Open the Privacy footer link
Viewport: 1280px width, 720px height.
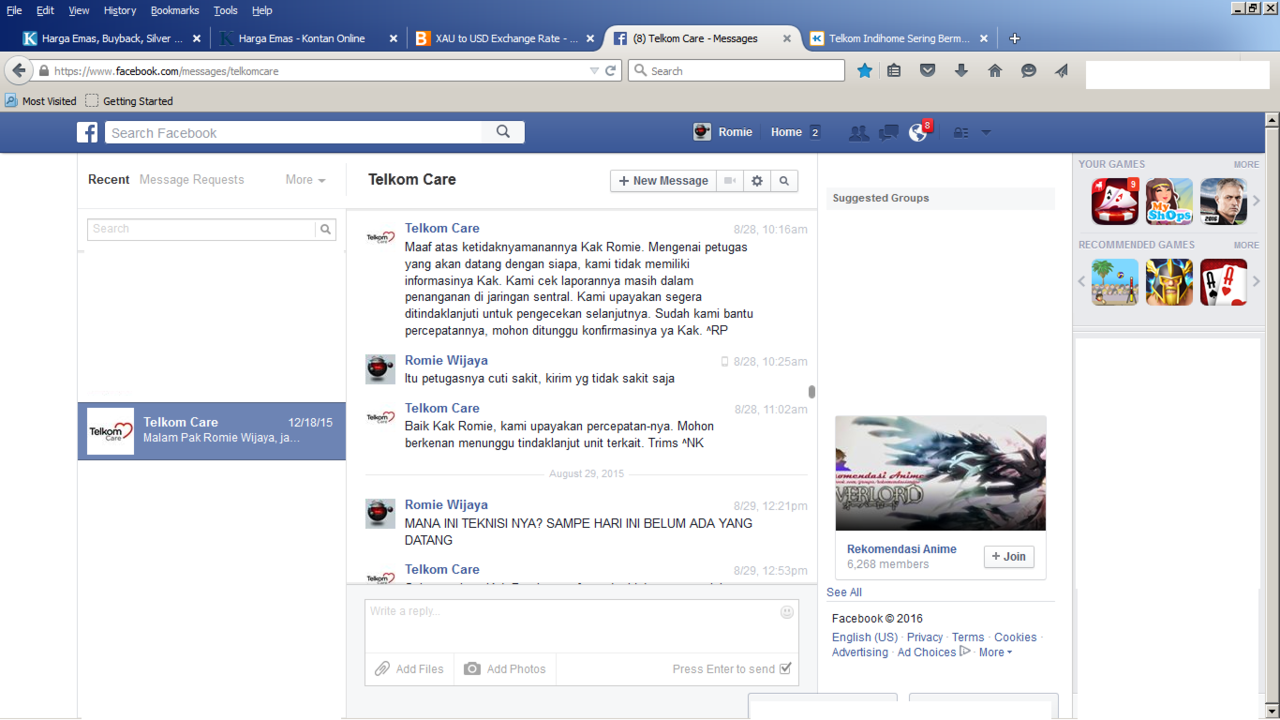[925, 637]
